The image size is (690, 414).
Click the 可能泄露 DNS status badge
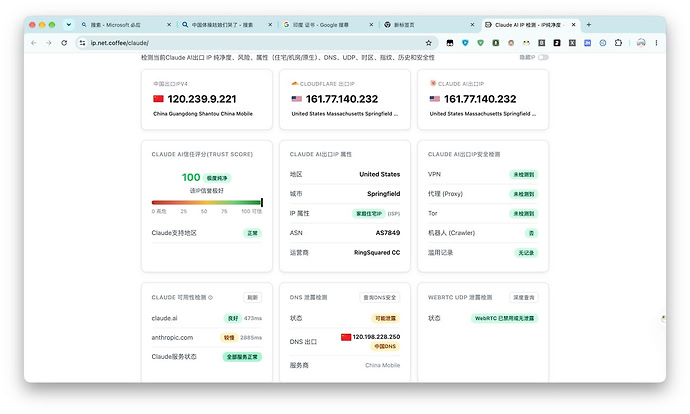pyautogui.click(x=385, y=318)
